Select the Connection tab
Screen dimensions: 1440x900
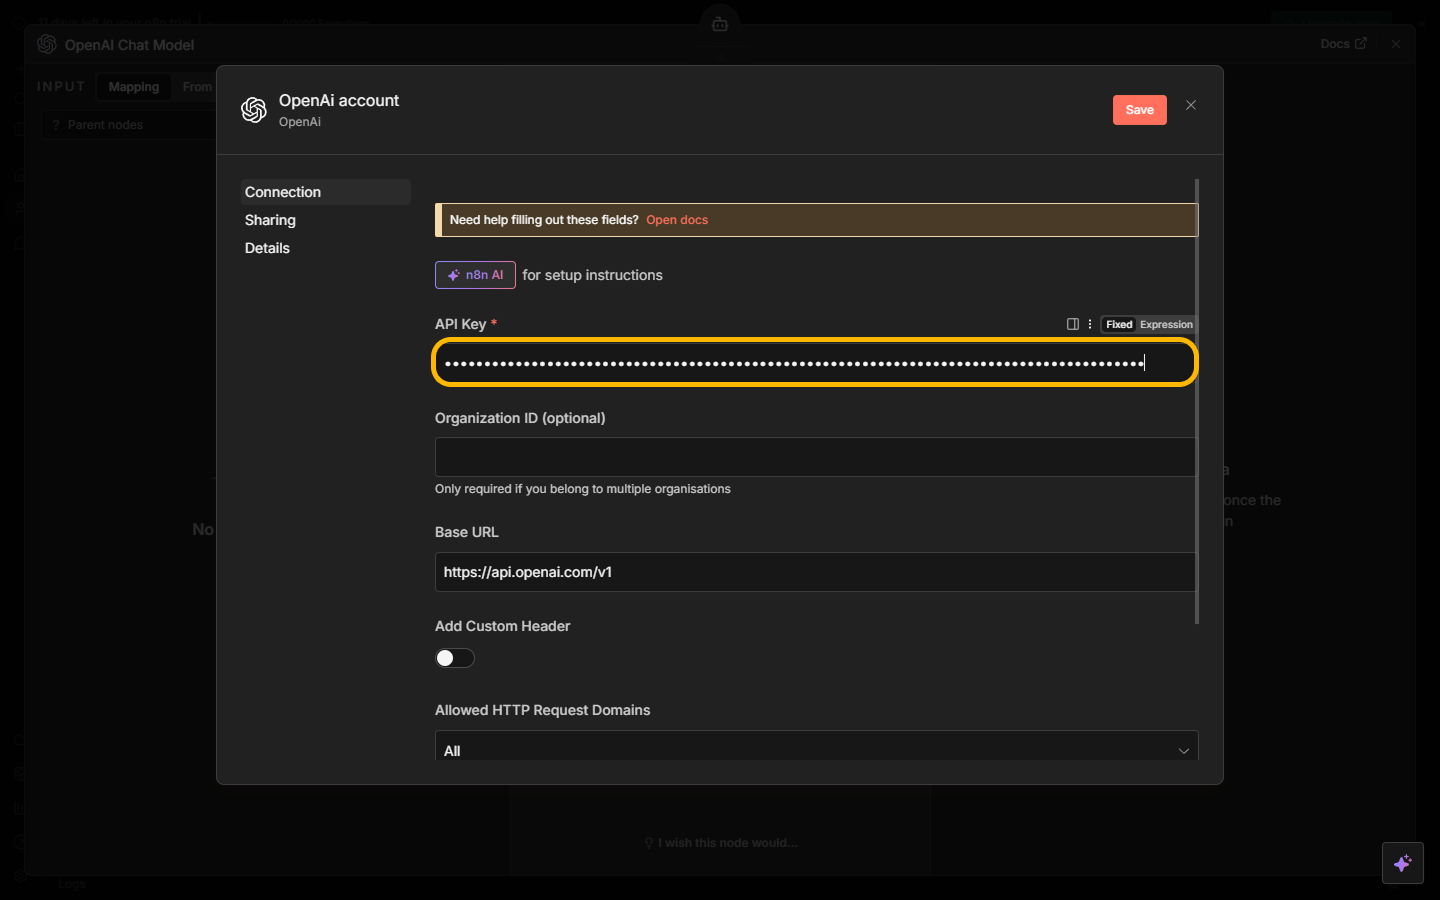click(283, 192)
